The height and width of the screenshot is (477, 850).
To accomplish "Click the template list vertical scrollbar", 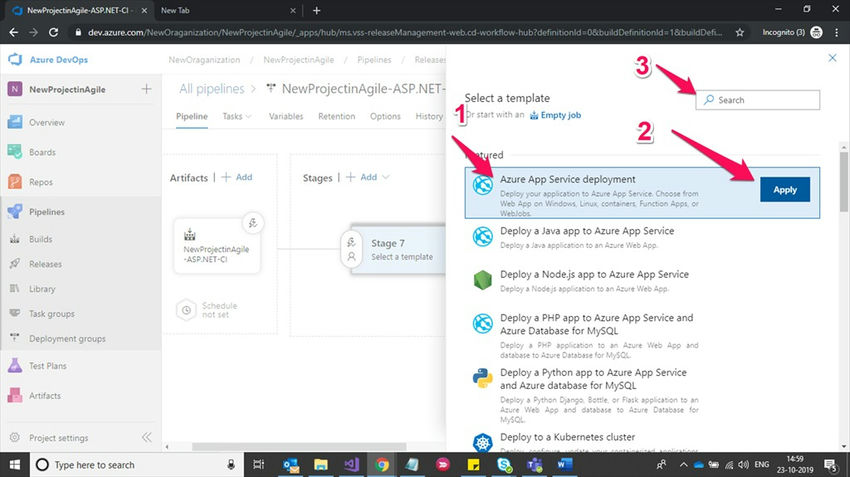I will click(x=843, y=182).
